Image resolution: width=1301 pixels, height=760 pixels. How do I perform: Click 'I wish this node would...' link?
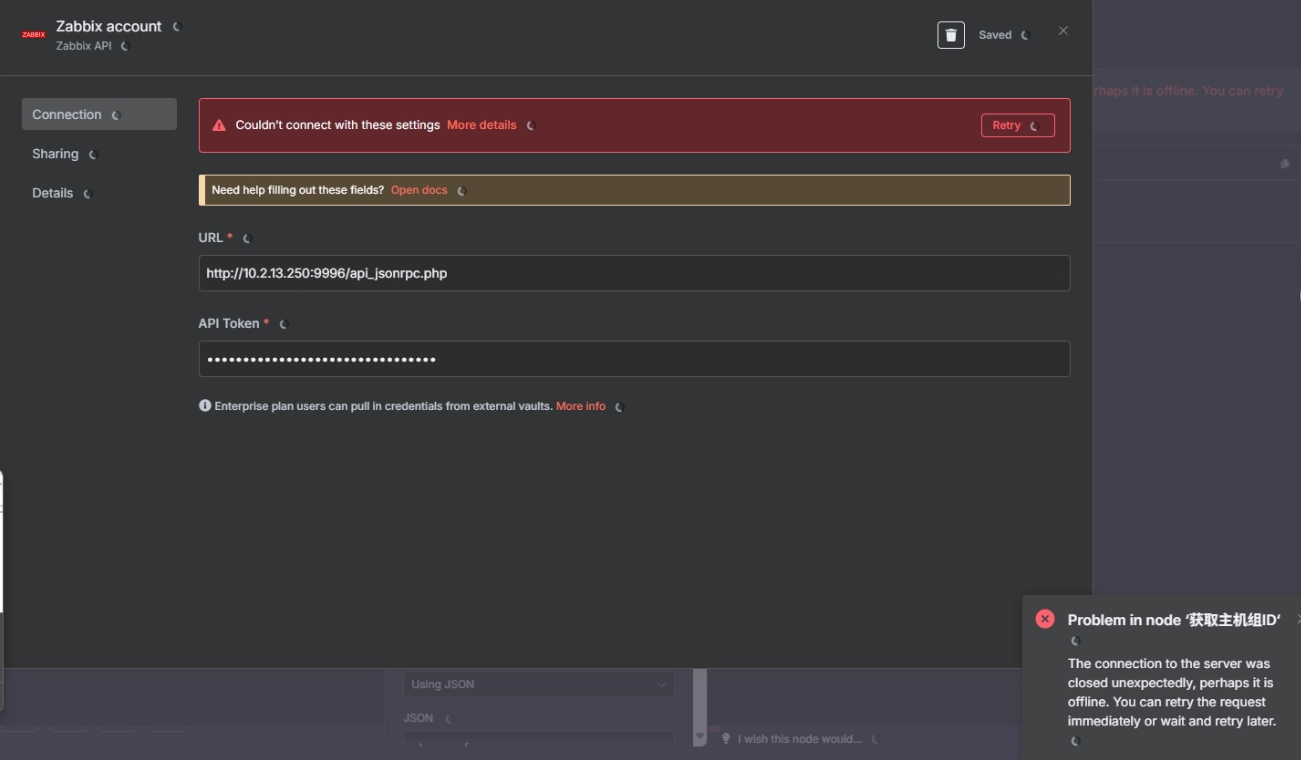[x=800, y=739]
